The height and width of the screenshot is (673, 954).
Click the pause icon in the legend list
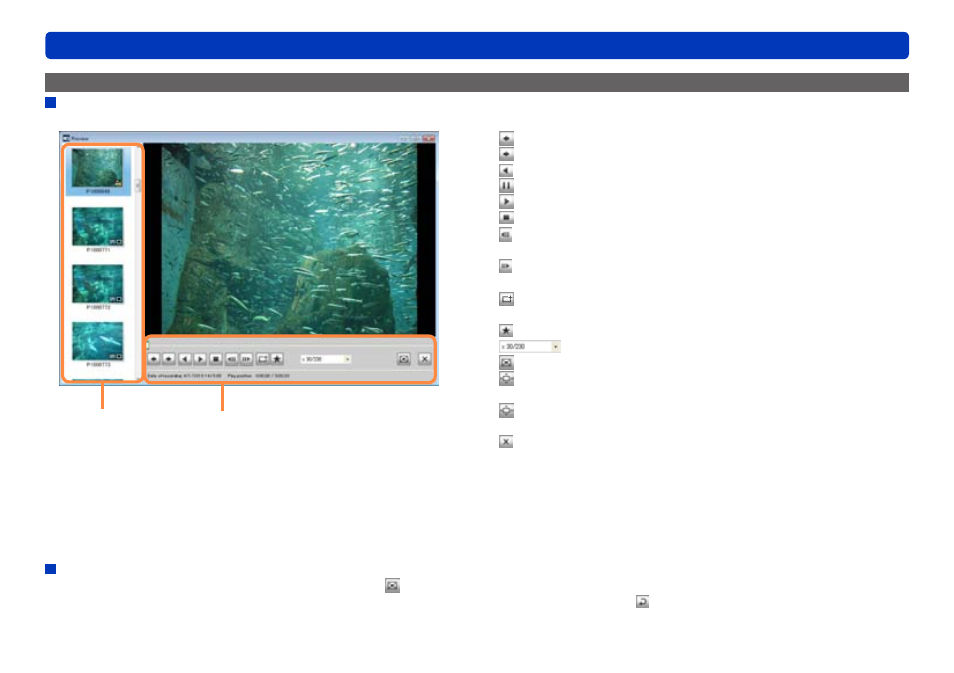click(x=506, y=186)
